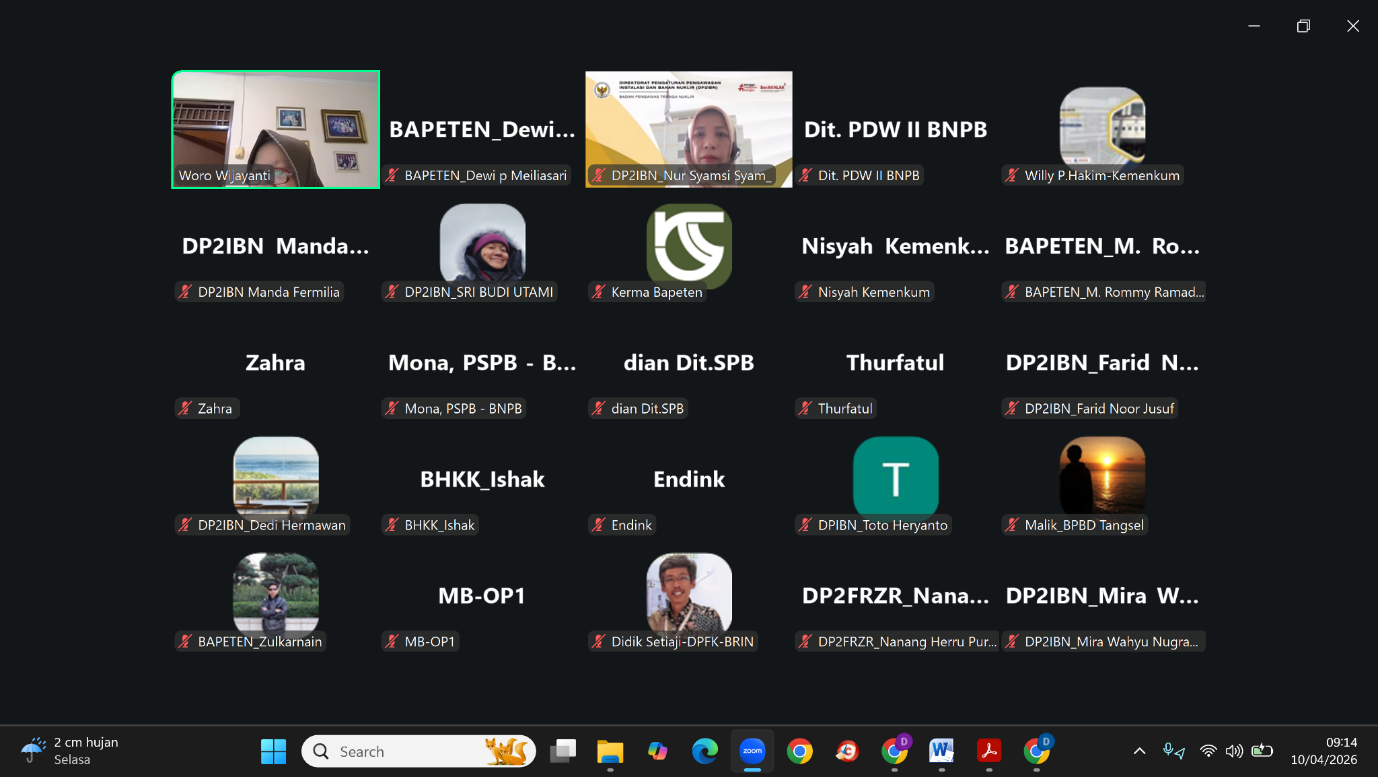Click the Zoom icon in the taskbar
This screenshot has width=1378, height=777.
point(752,751)
